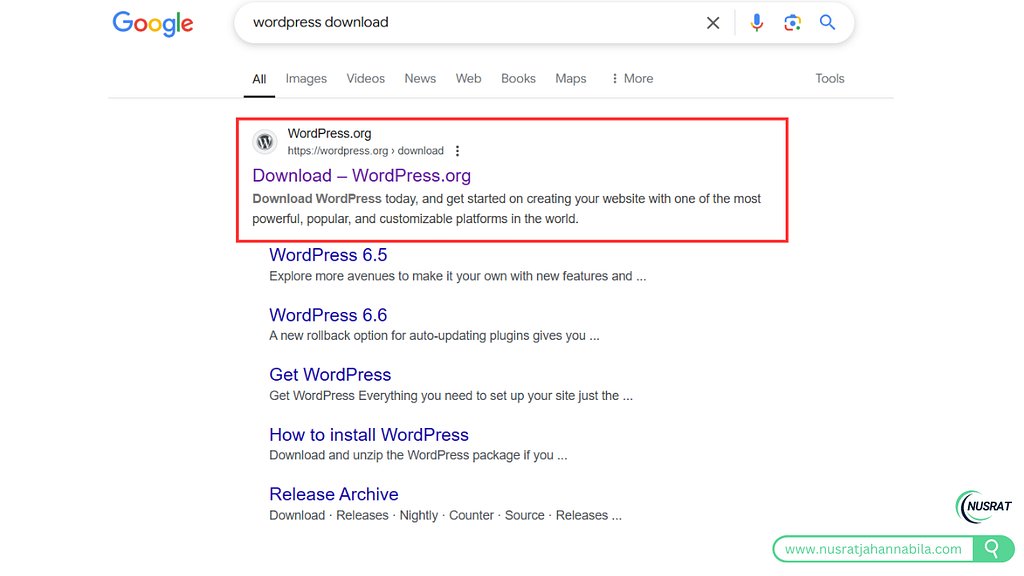The image size is (1024, 576).
Task: Click the Google logo
Action: click(x=153, y=24)
